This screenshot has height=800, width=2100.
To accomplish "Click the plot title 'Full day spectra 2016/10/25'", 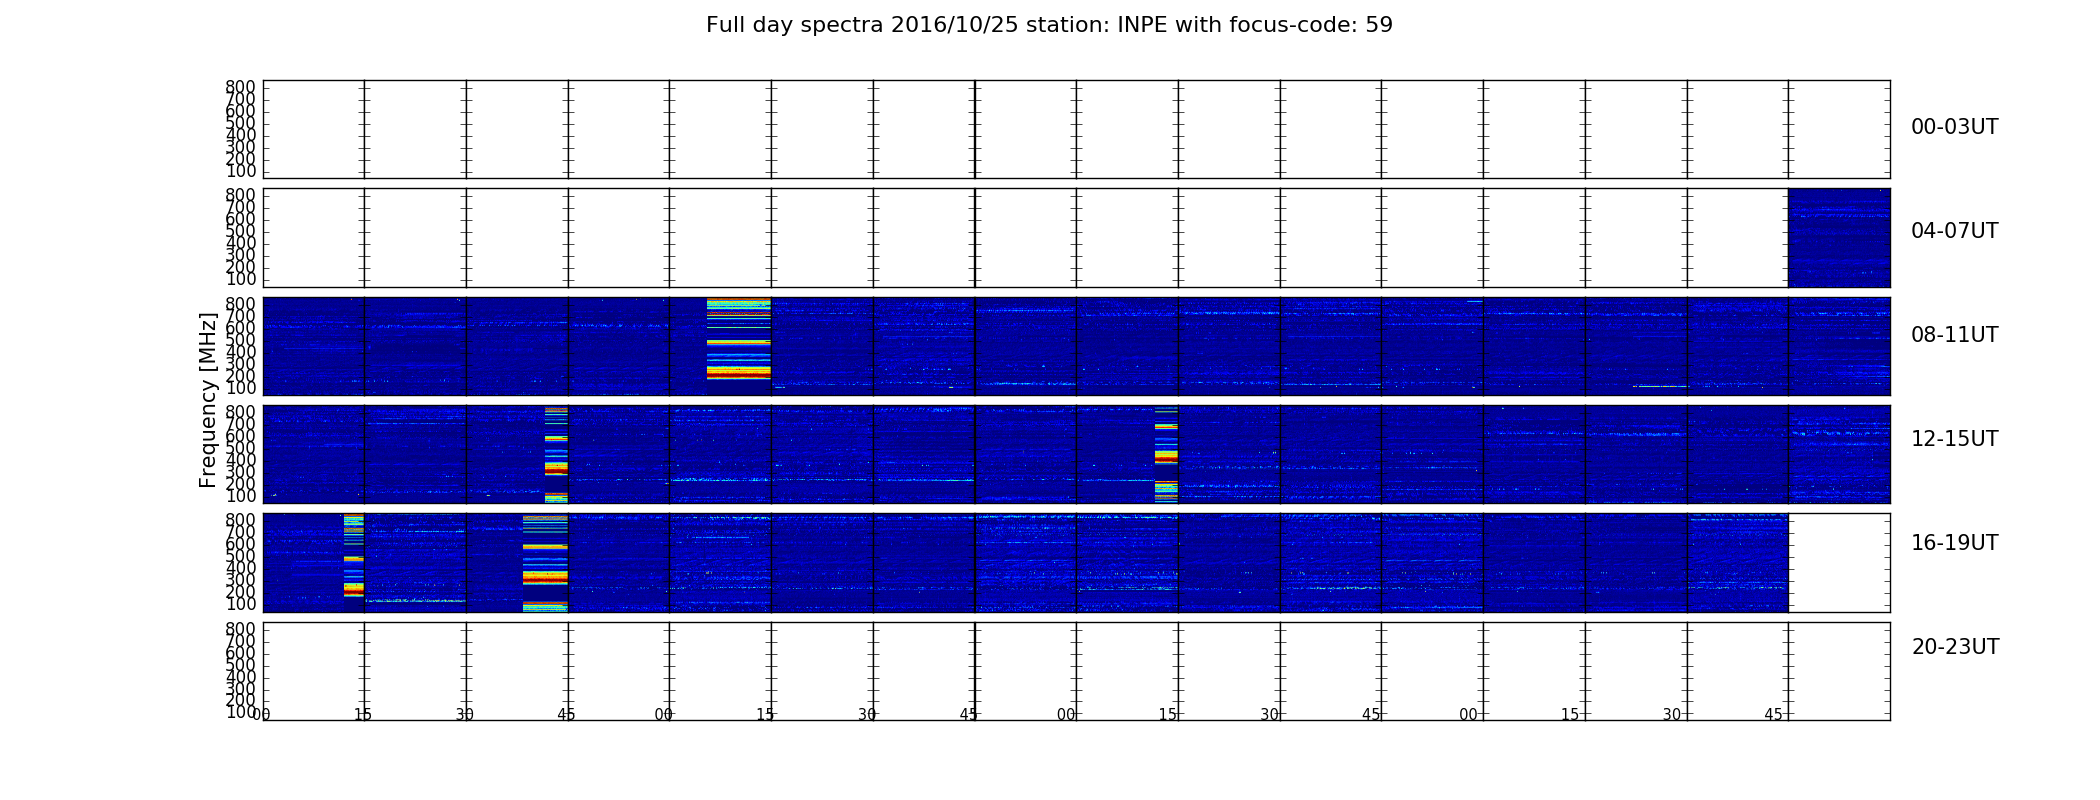I will point(1049,25).
